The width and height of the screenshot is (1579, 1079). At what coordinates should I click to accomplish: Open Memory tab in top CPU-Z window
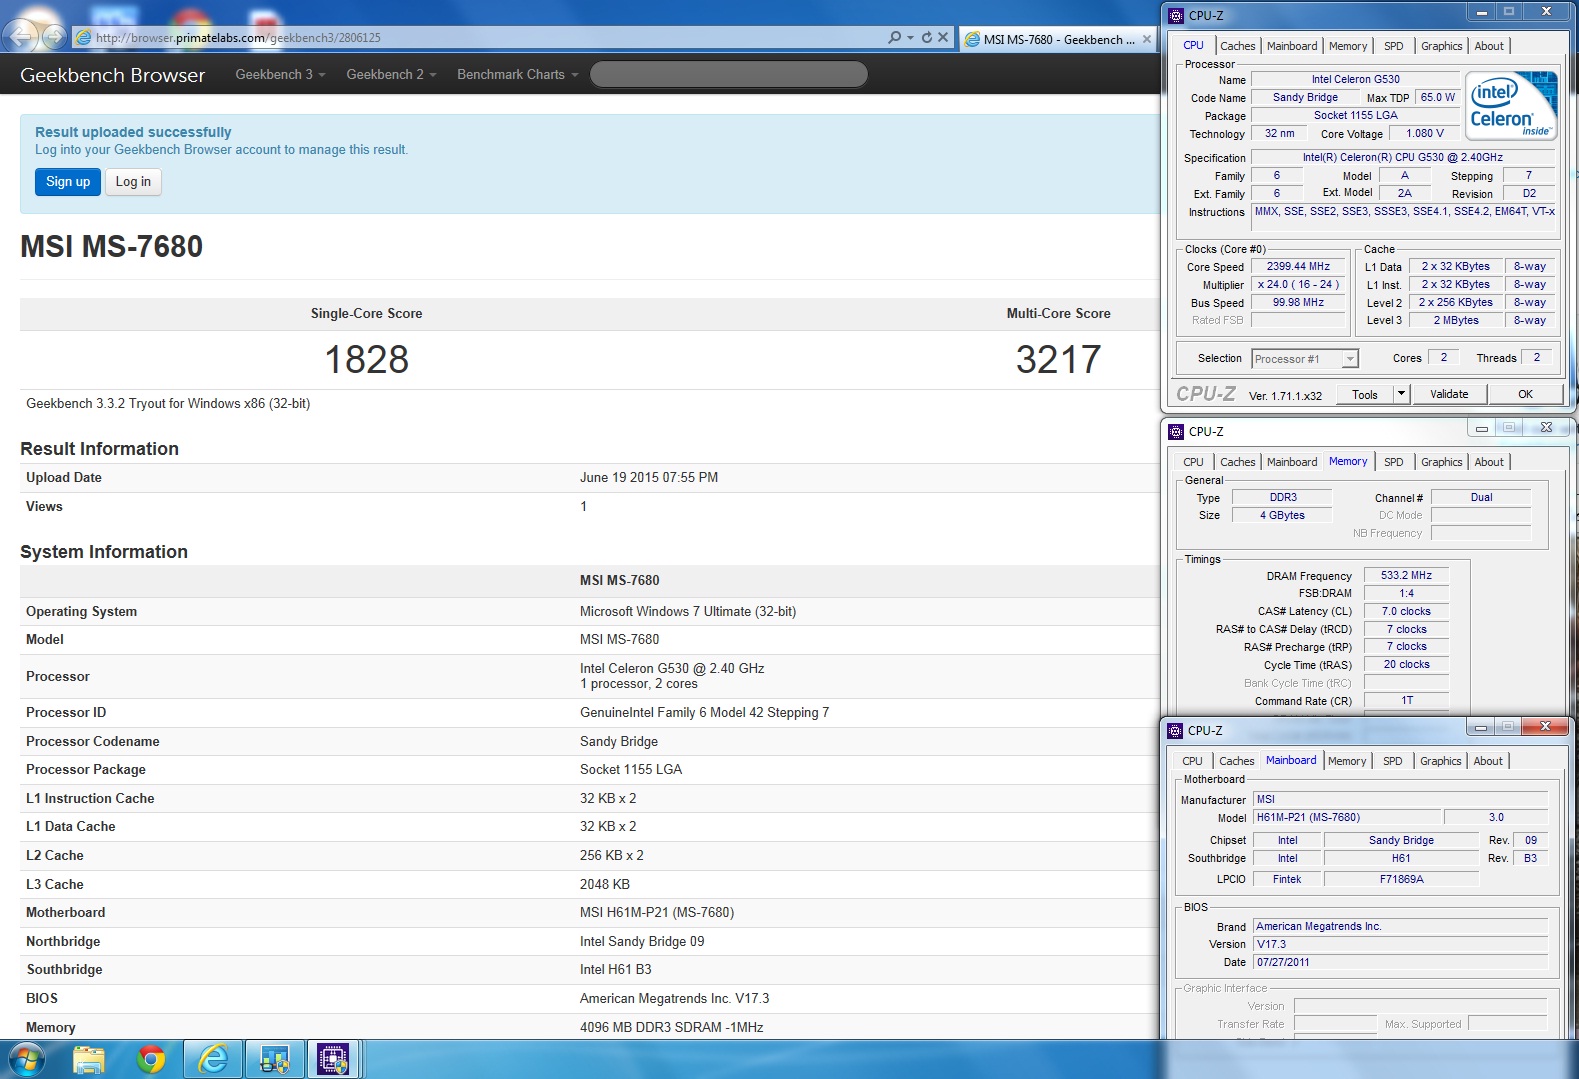pyautogui.click(x=1348, y=46)
